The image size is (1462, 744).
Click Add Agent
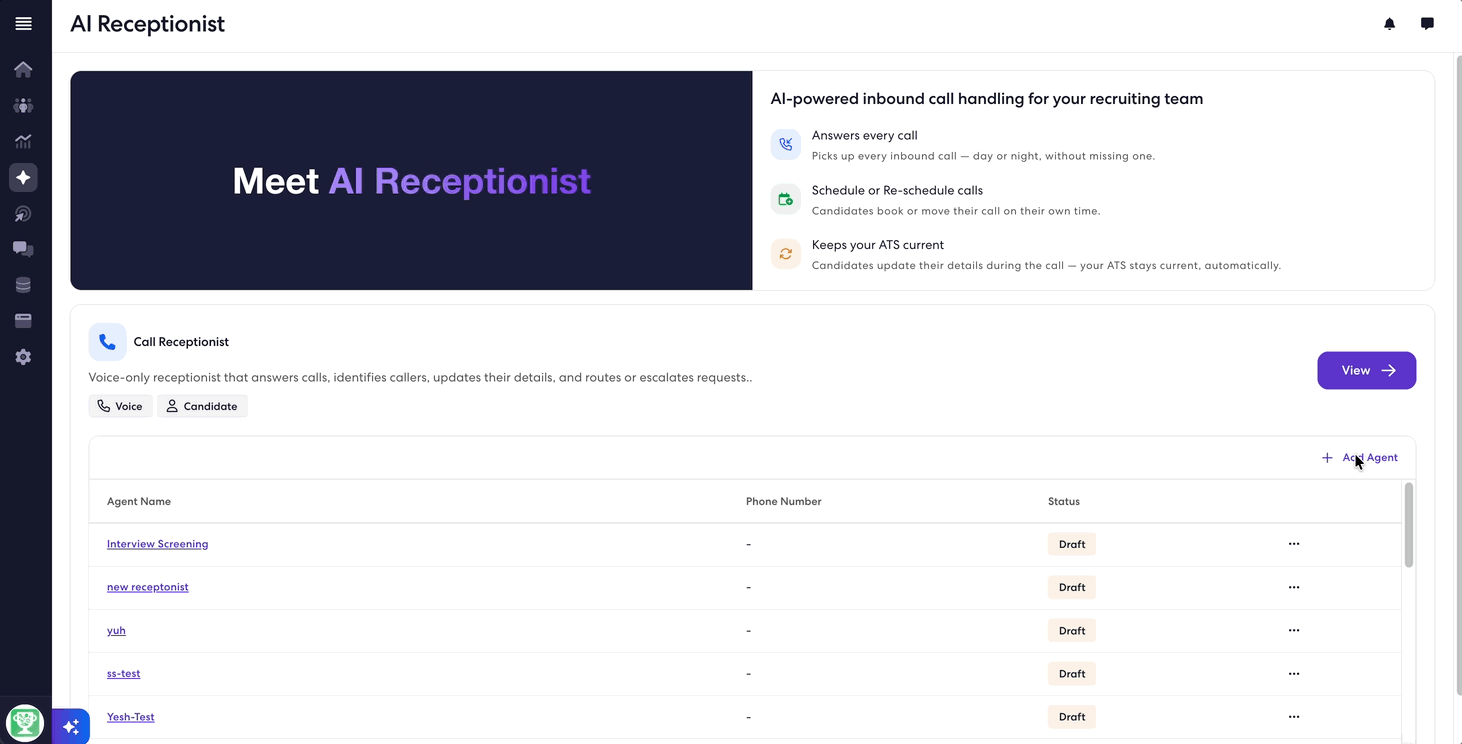click(x=1359, y=457)
